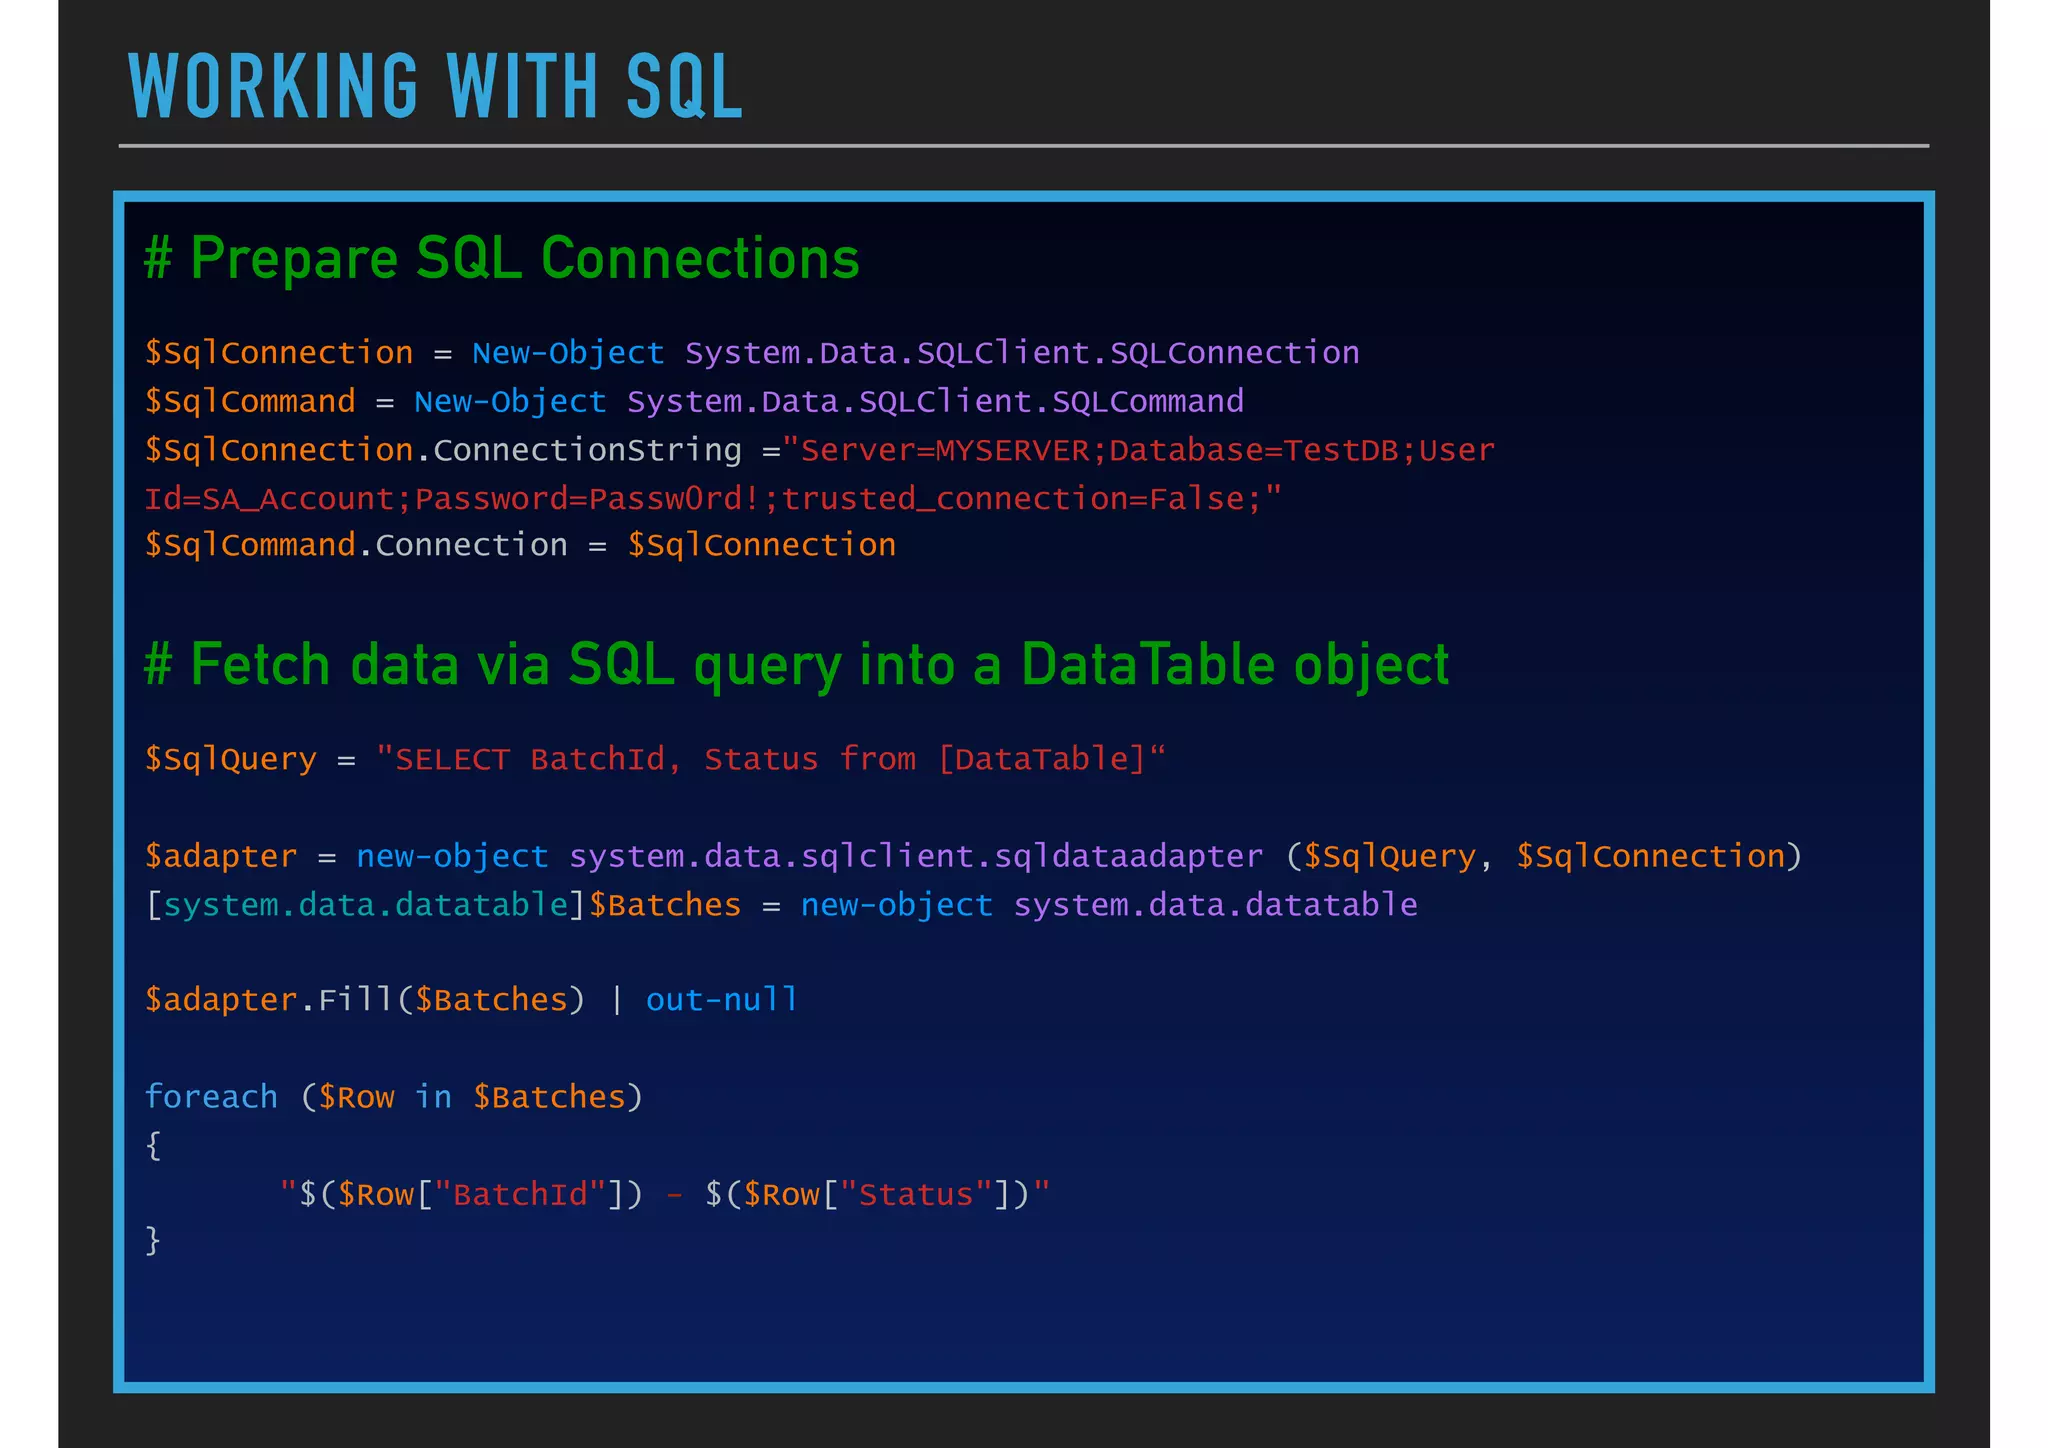Screen dimensions: 2048x1448
Task: Click the 'SELECT BatchId, Status from [DataTable]' string
Action: pyautogui.click(x=770, y=759)
